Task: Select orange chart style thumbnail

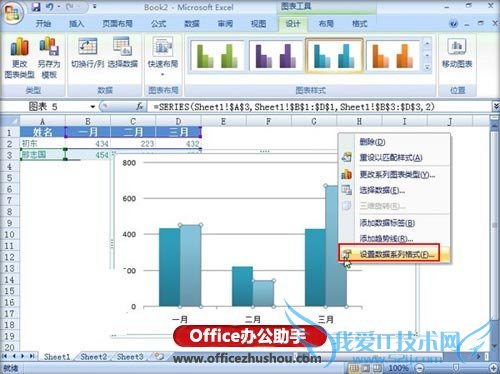Action: point(392,56)
